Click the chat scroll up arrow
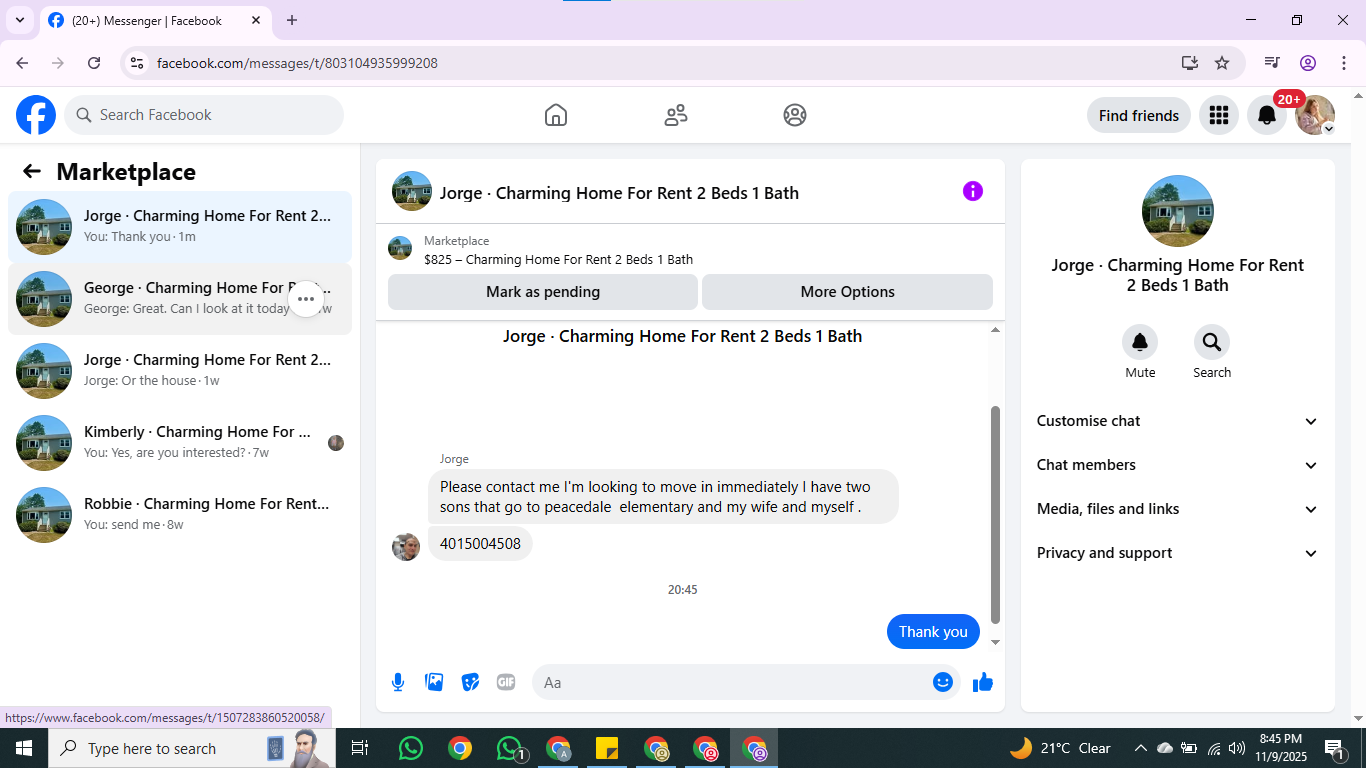Screen dimensions: 1366x768 995,330
